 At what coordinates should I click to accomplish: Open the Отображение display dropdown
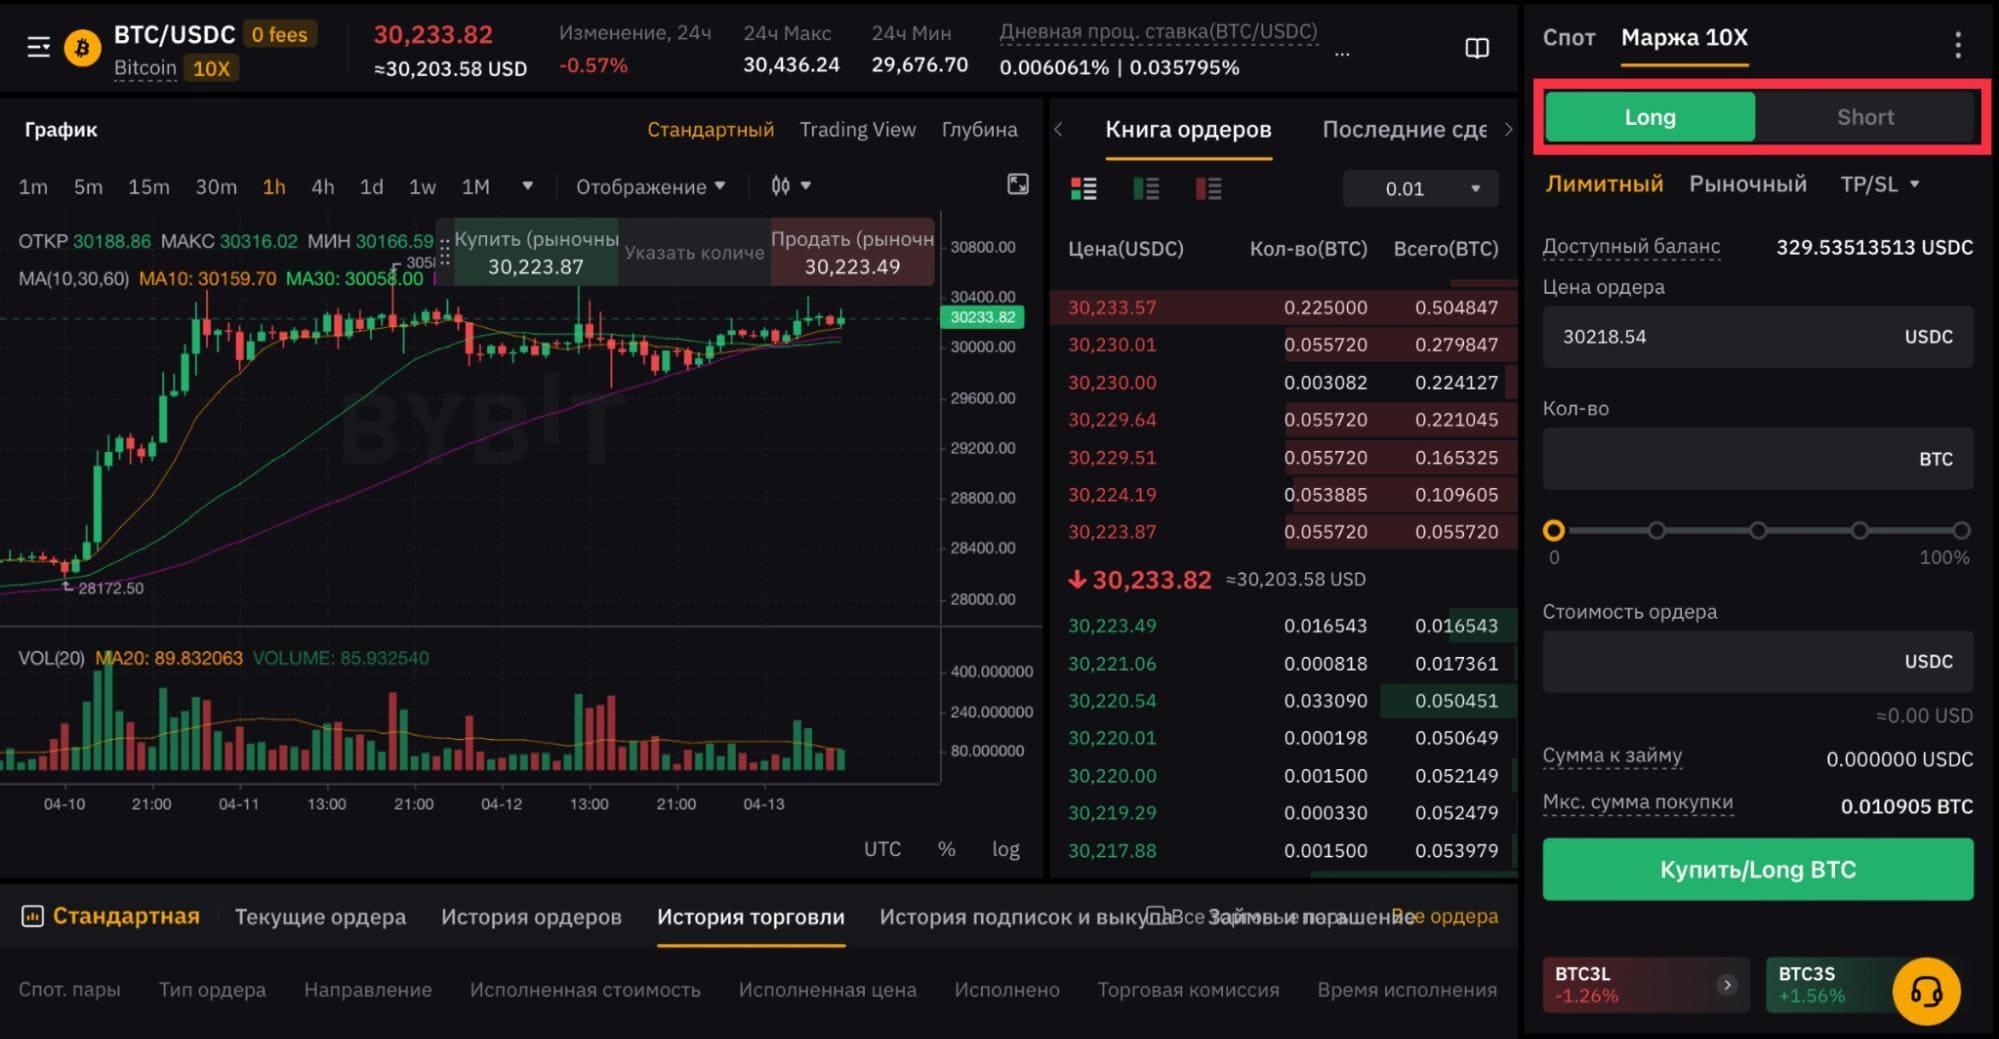pyautogui.click(x=650, y=187)
